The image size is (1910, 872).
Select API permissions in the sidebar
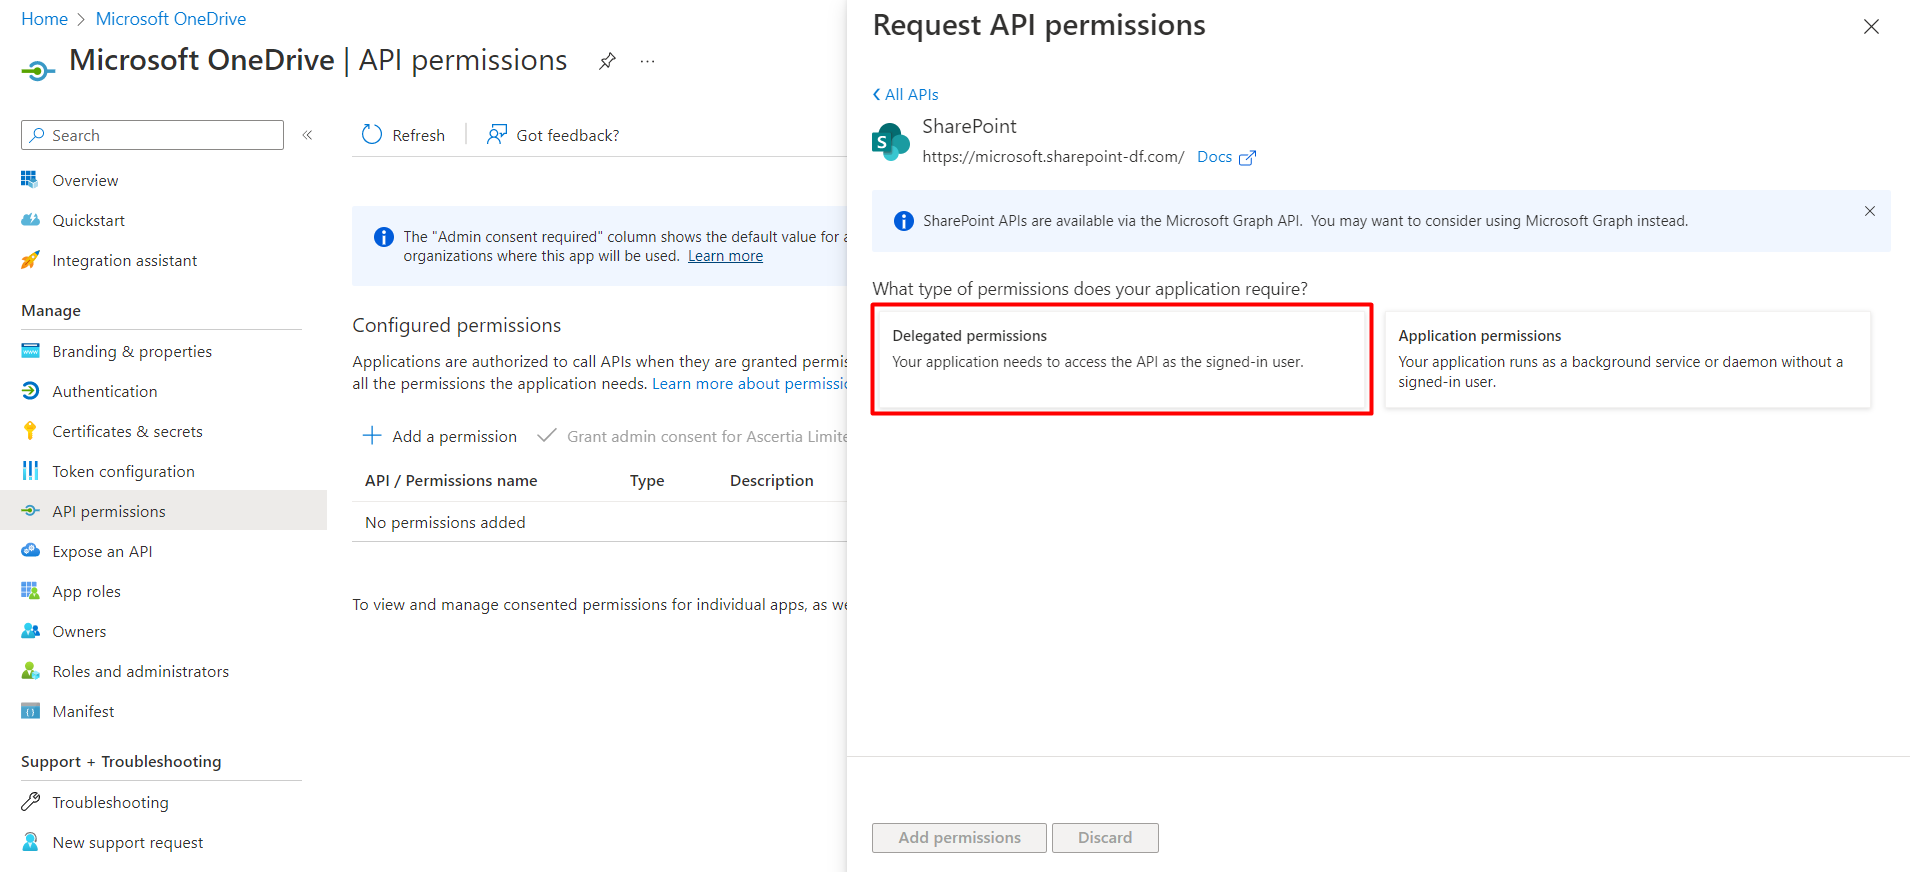[x=163, y=511]
